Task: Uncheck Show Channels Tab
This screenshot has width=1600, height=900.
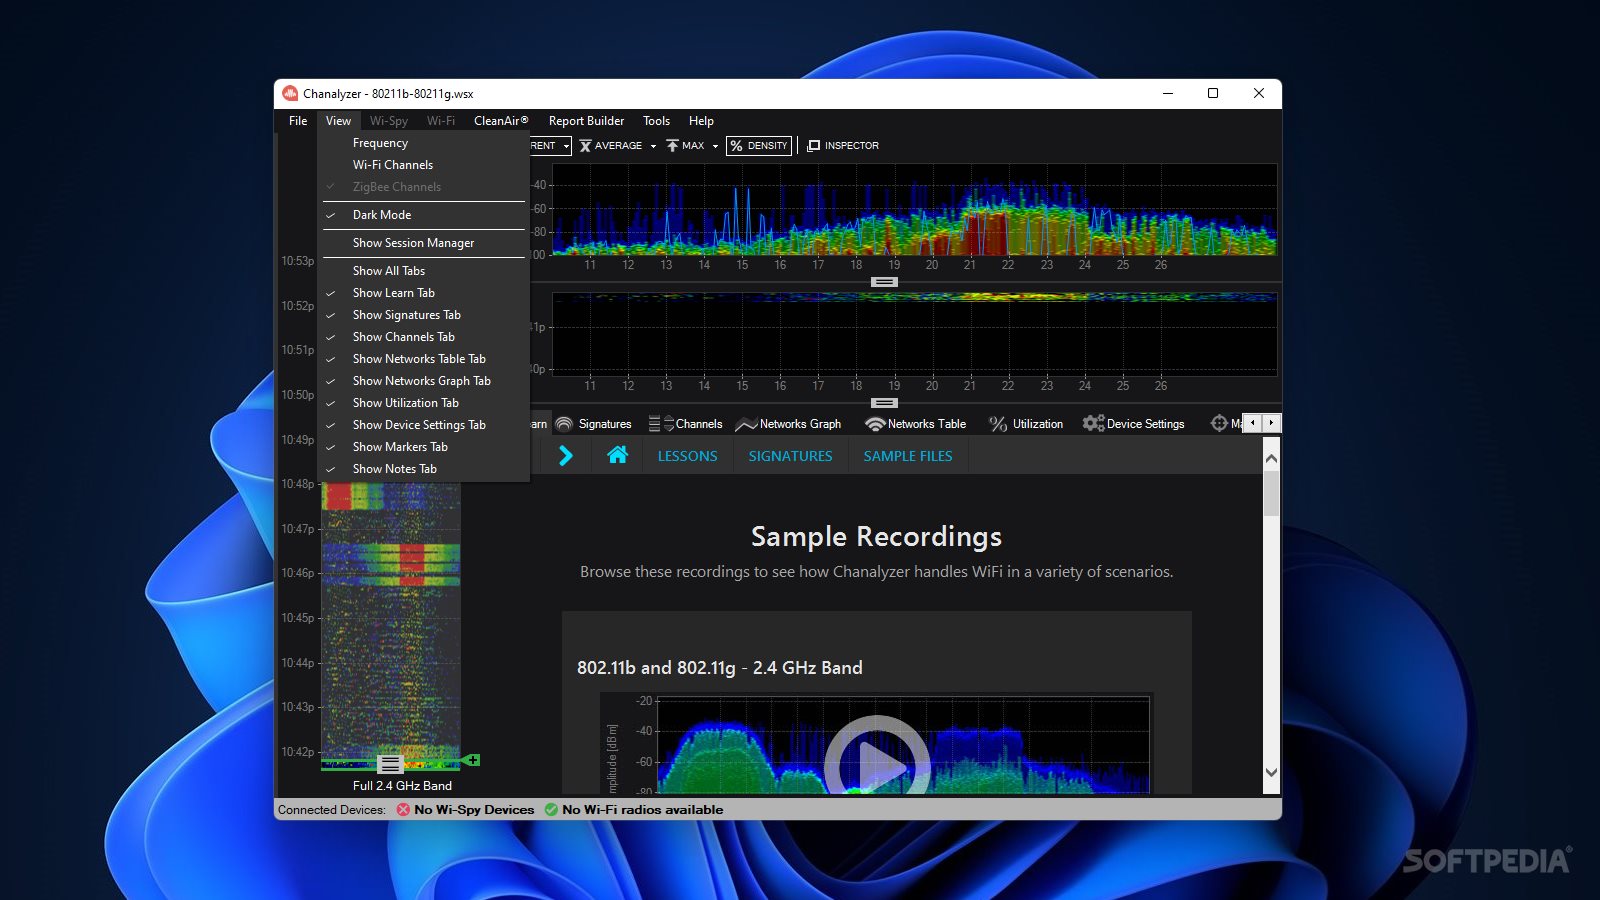Action: (424, 337)
